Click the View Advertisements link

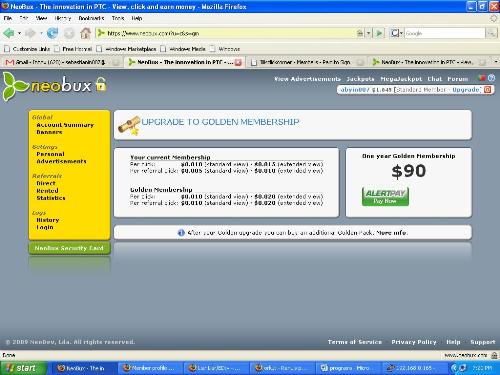pos(308,79)
